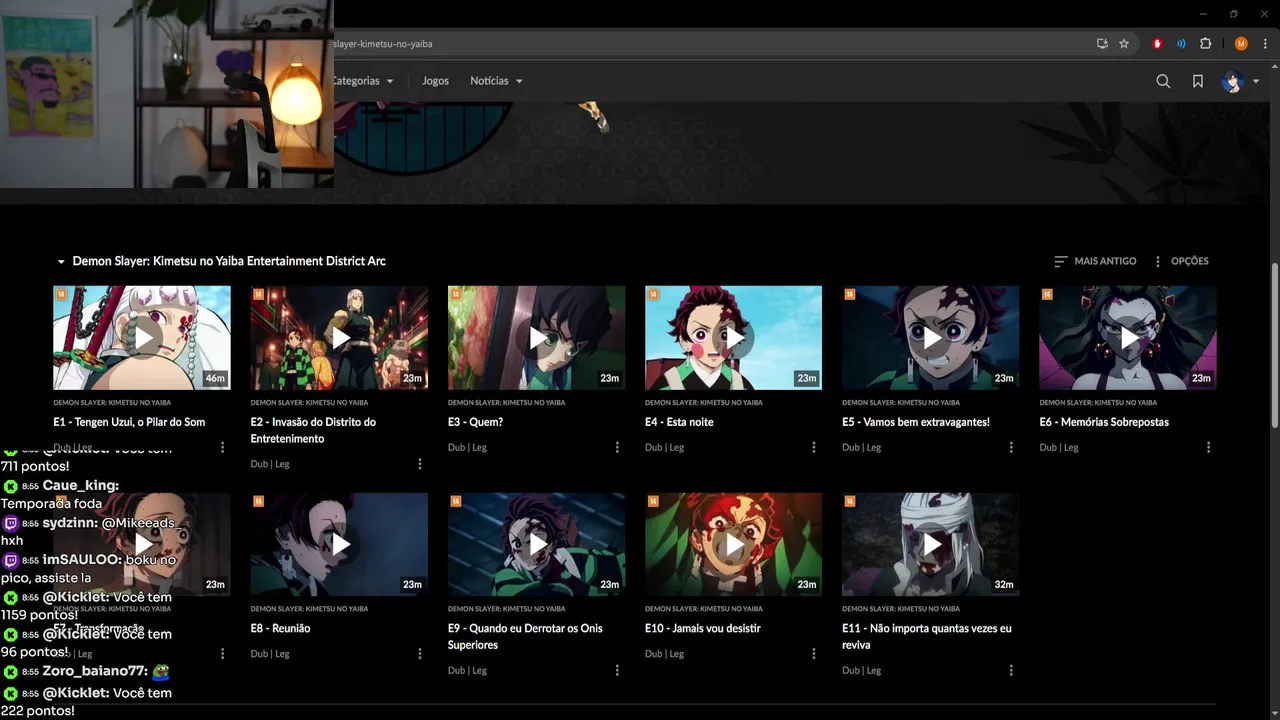
Task: Click the 32m duration badge on E11
Action: coord(1003,584)
